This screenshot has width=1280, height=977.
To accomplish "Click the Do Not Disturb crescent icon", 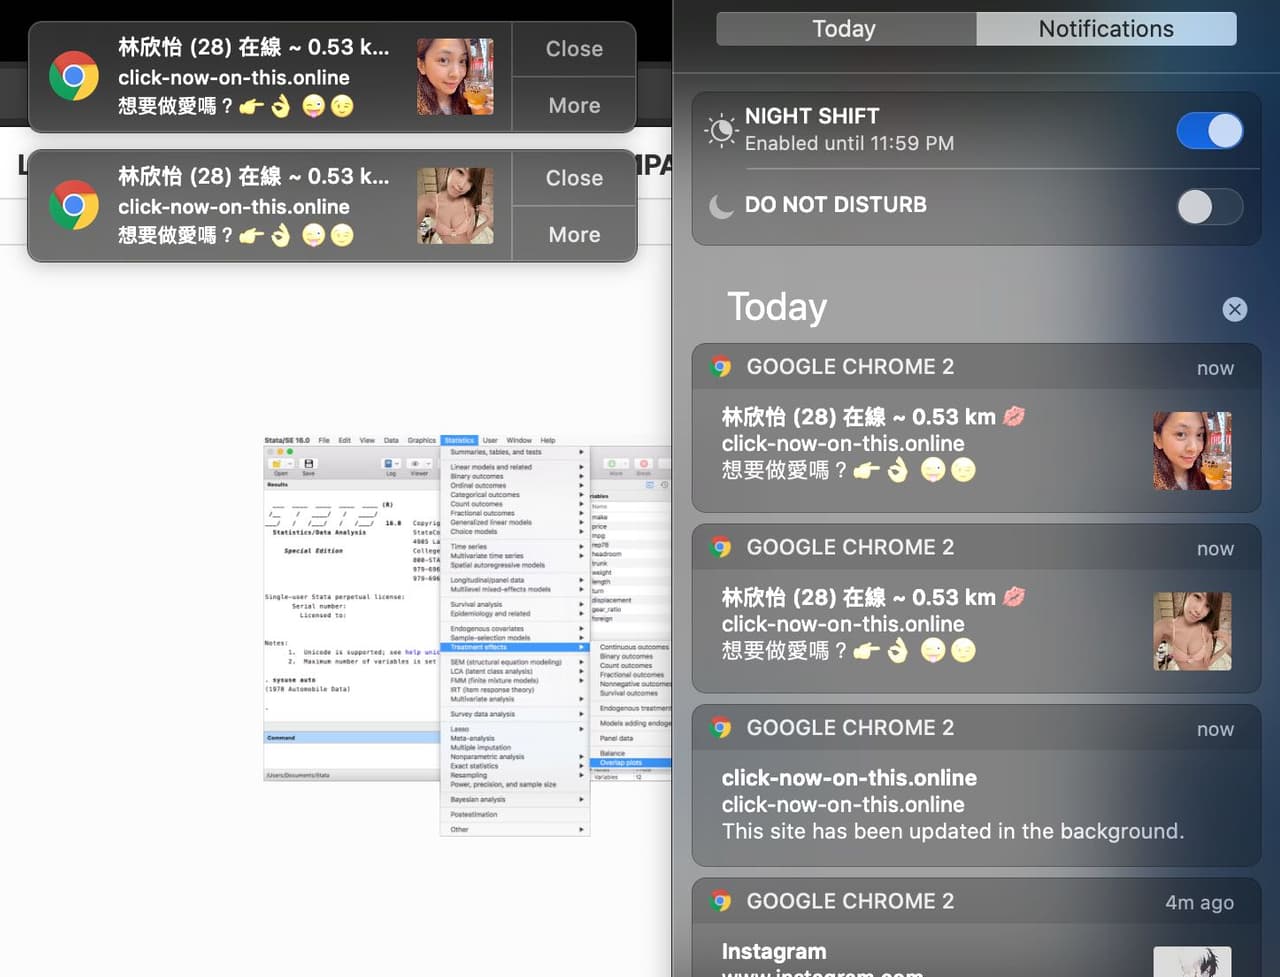I will click(721, 207).
